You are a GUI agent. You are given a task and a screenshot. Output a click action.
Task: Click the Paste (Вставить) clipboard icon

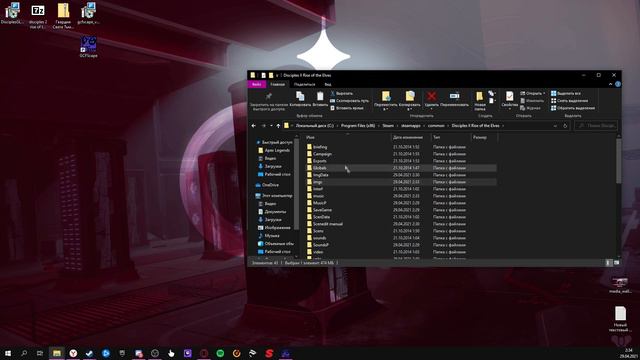click(x=320, y=96)
